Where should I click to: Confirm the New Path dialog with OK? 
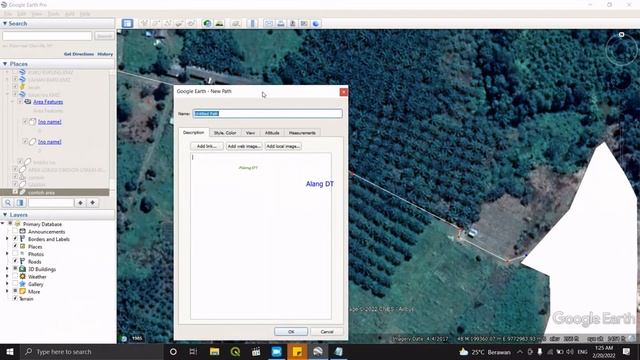point(291,331)
